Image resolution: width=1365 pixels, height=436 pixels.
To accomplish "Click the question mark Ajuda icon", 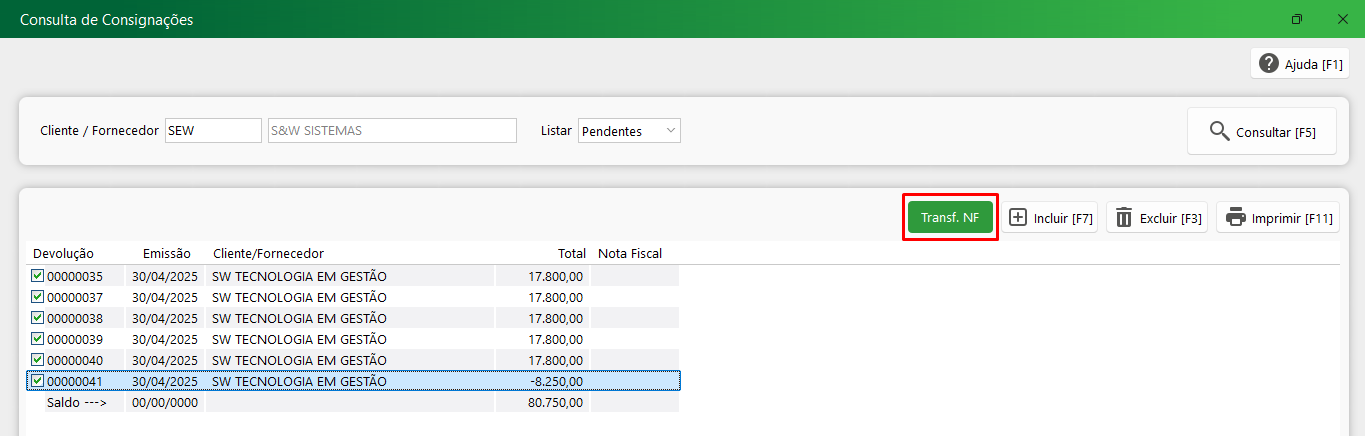I will (x=1269, y=64).
